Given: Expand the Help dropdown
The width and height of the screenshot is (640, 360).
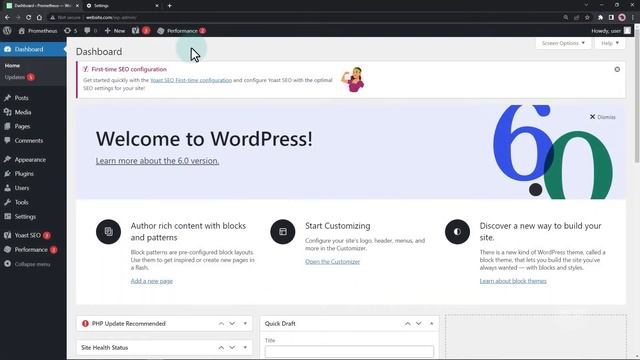Looking at the screenshot, I should click(610, 43).
